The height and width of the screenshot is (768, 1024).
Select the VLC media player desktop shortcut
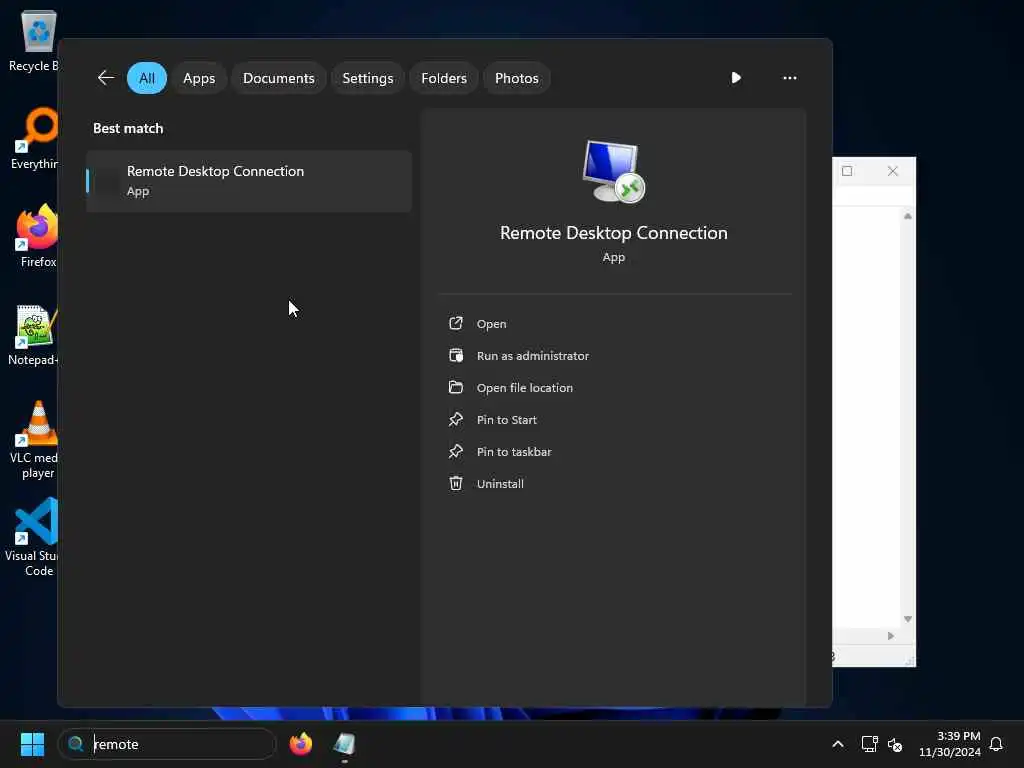36,440
